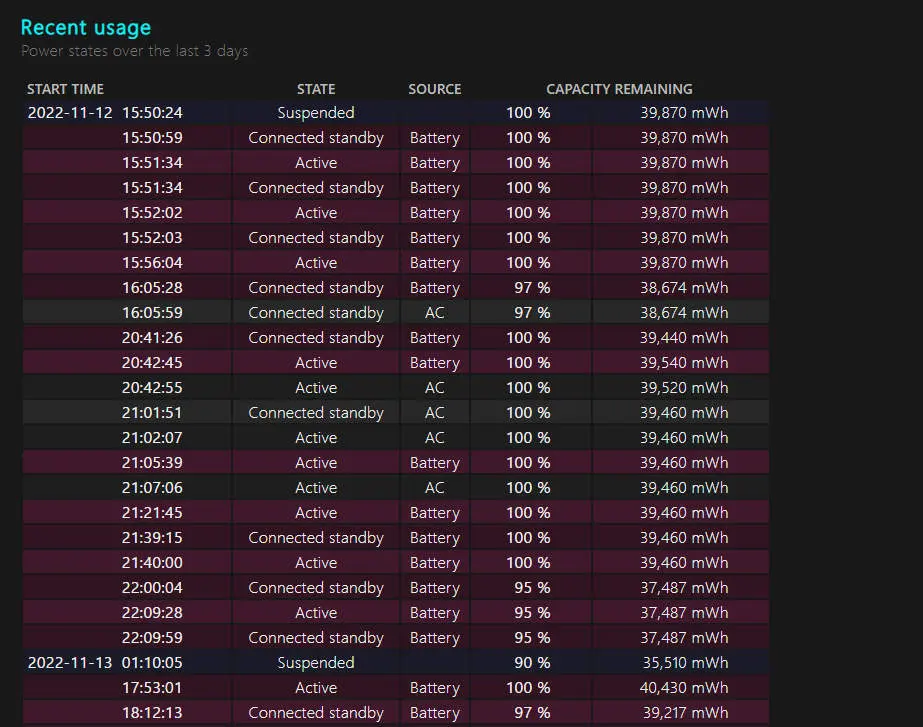Click the 40,430 mWh capacity value

pos(684,688)
